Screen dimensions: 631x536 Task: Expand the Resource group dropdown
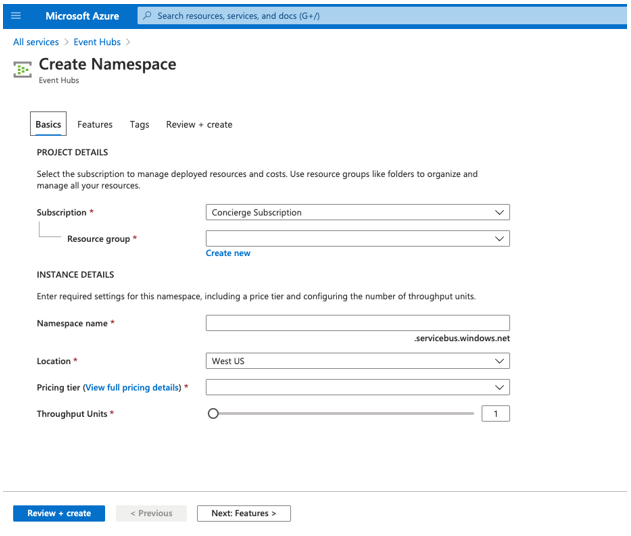[357, 239]
